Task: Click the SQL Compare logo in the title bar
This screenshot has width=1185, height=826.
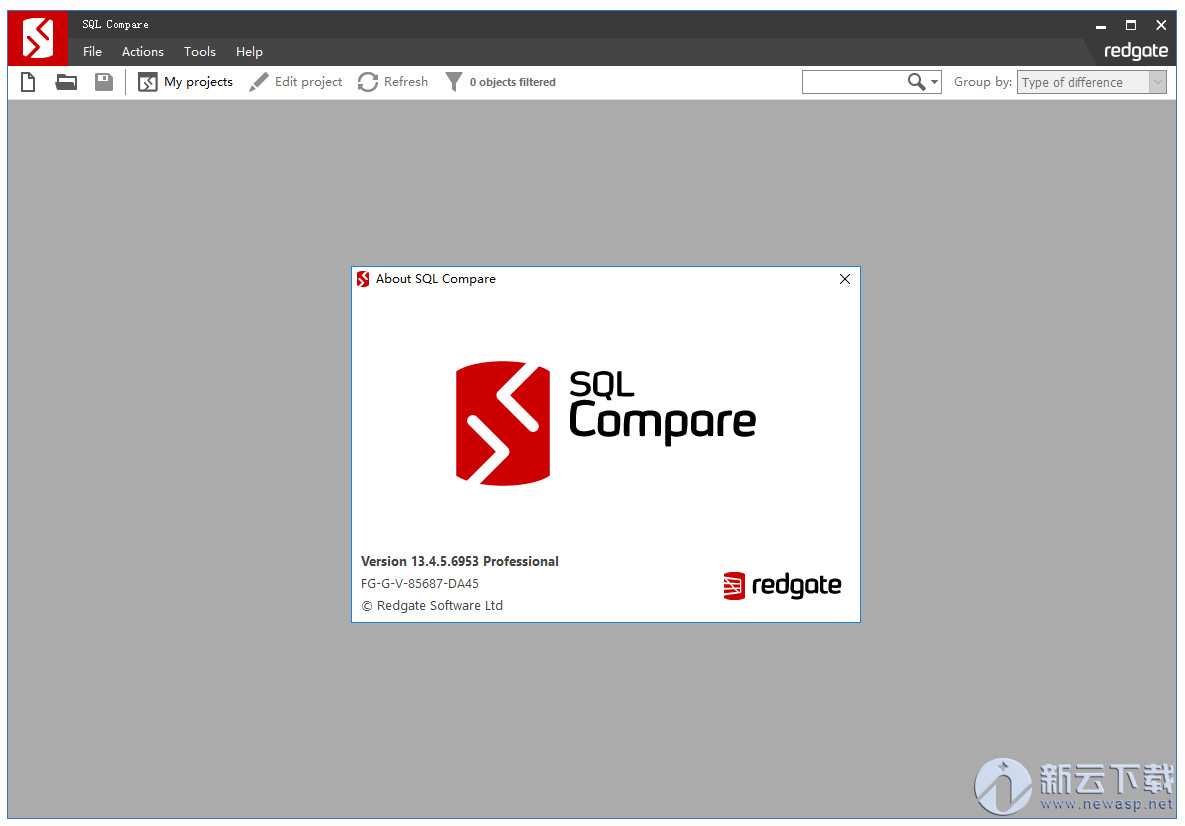Action: tap(38, 39)
